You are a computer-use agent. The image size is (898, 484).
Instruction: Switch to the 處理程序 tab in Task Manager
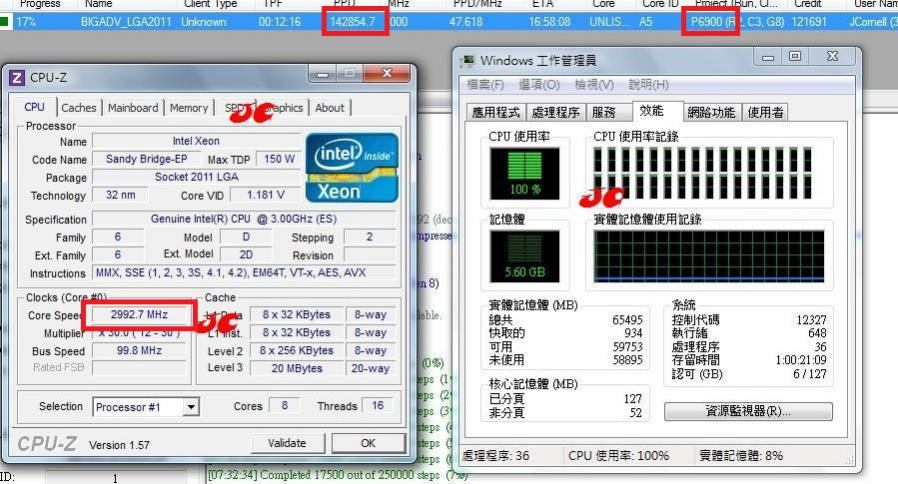pyautogui.click(x=556, y=112)
